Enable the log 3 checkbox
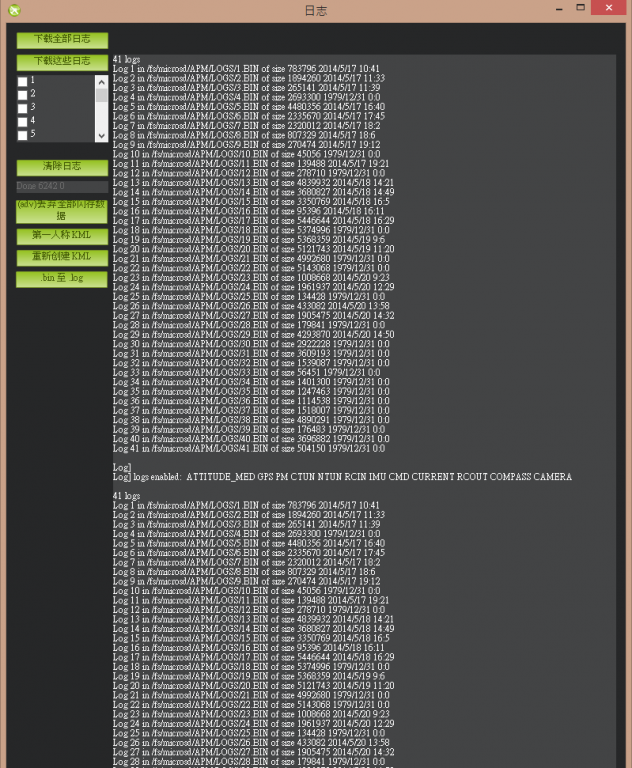The width and height of the screenshot is (632, 768). (23, 108)
